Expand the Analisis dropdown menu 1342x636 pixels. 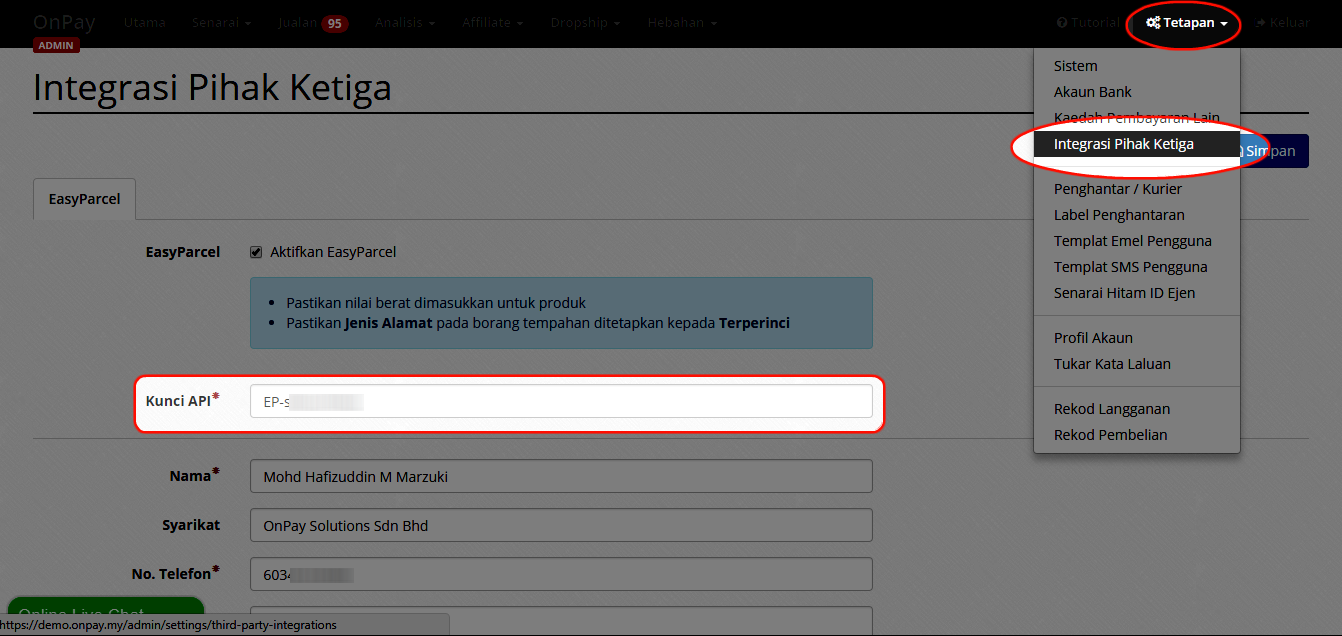coord(405,22)
